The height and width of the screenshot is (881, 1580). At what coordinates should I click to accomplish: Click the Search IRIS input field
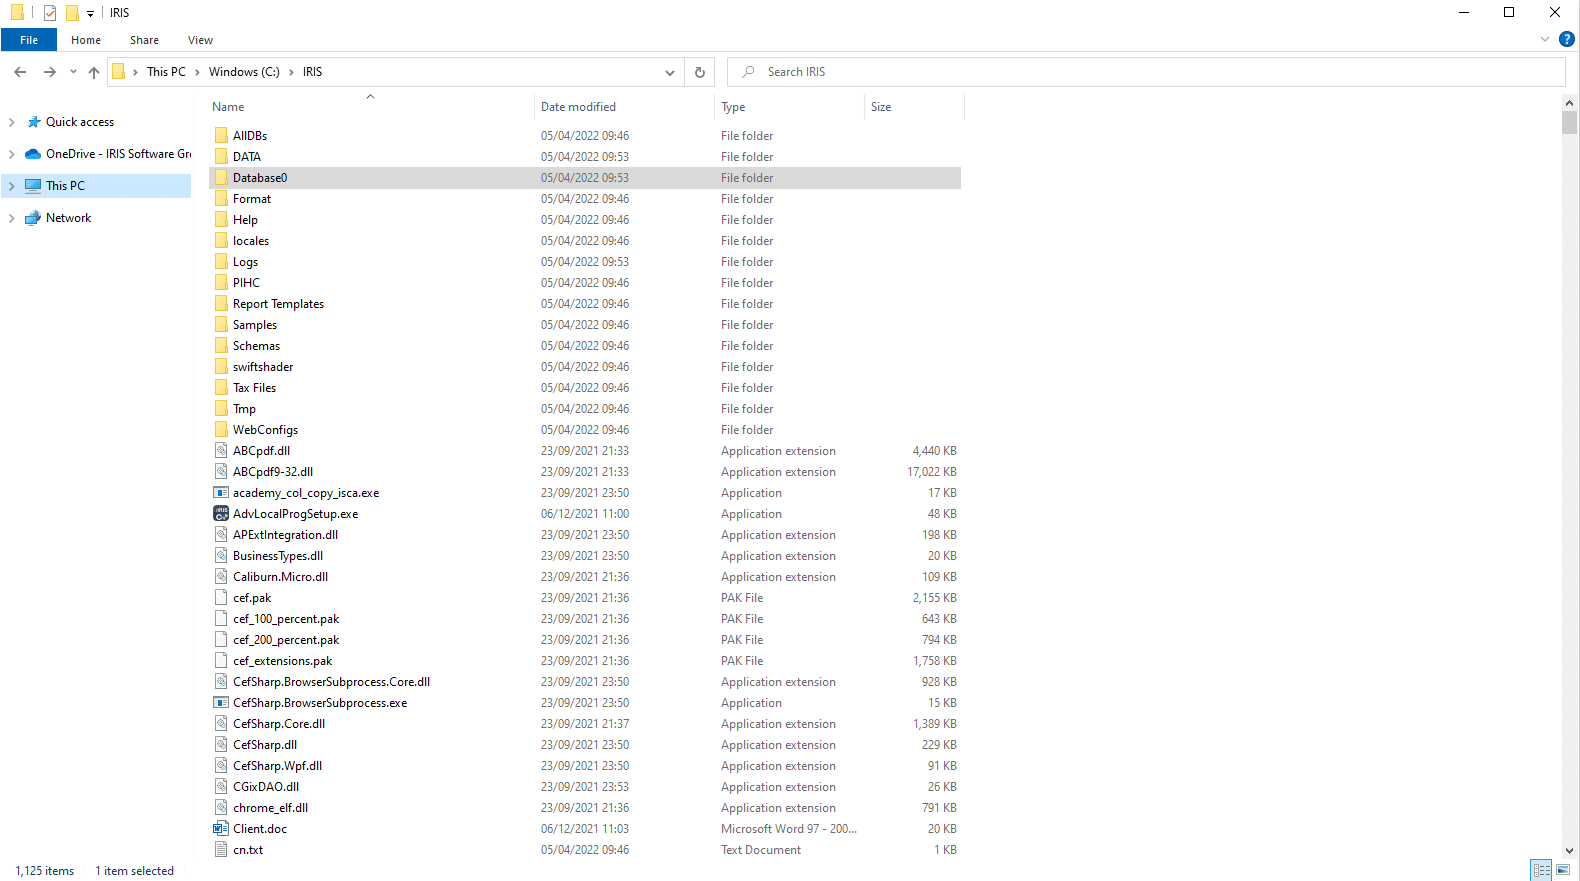(x=1145, y=72)
